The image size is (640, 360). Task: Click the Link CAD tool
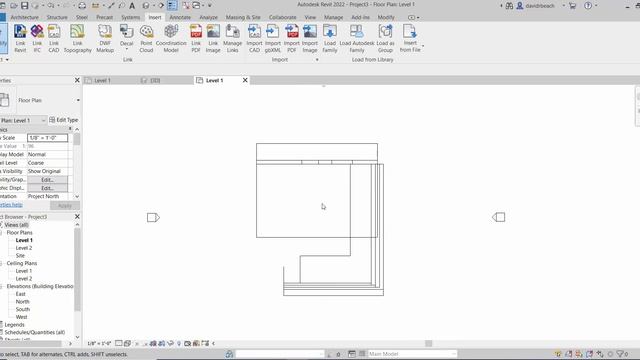54,38
